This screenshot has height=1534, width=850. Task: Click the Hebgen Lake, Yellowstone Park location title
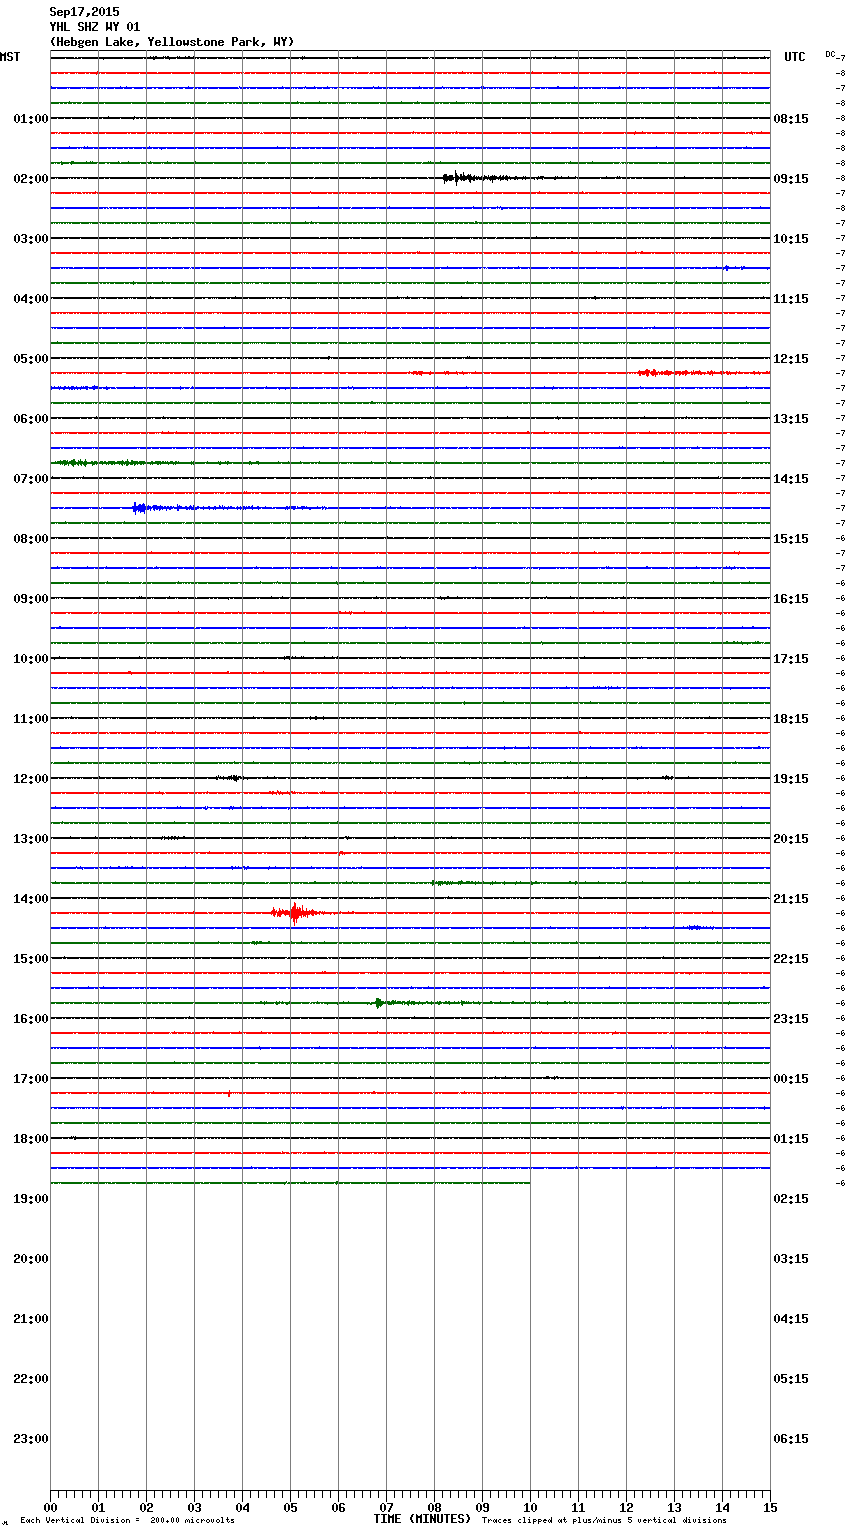[172, 42]
